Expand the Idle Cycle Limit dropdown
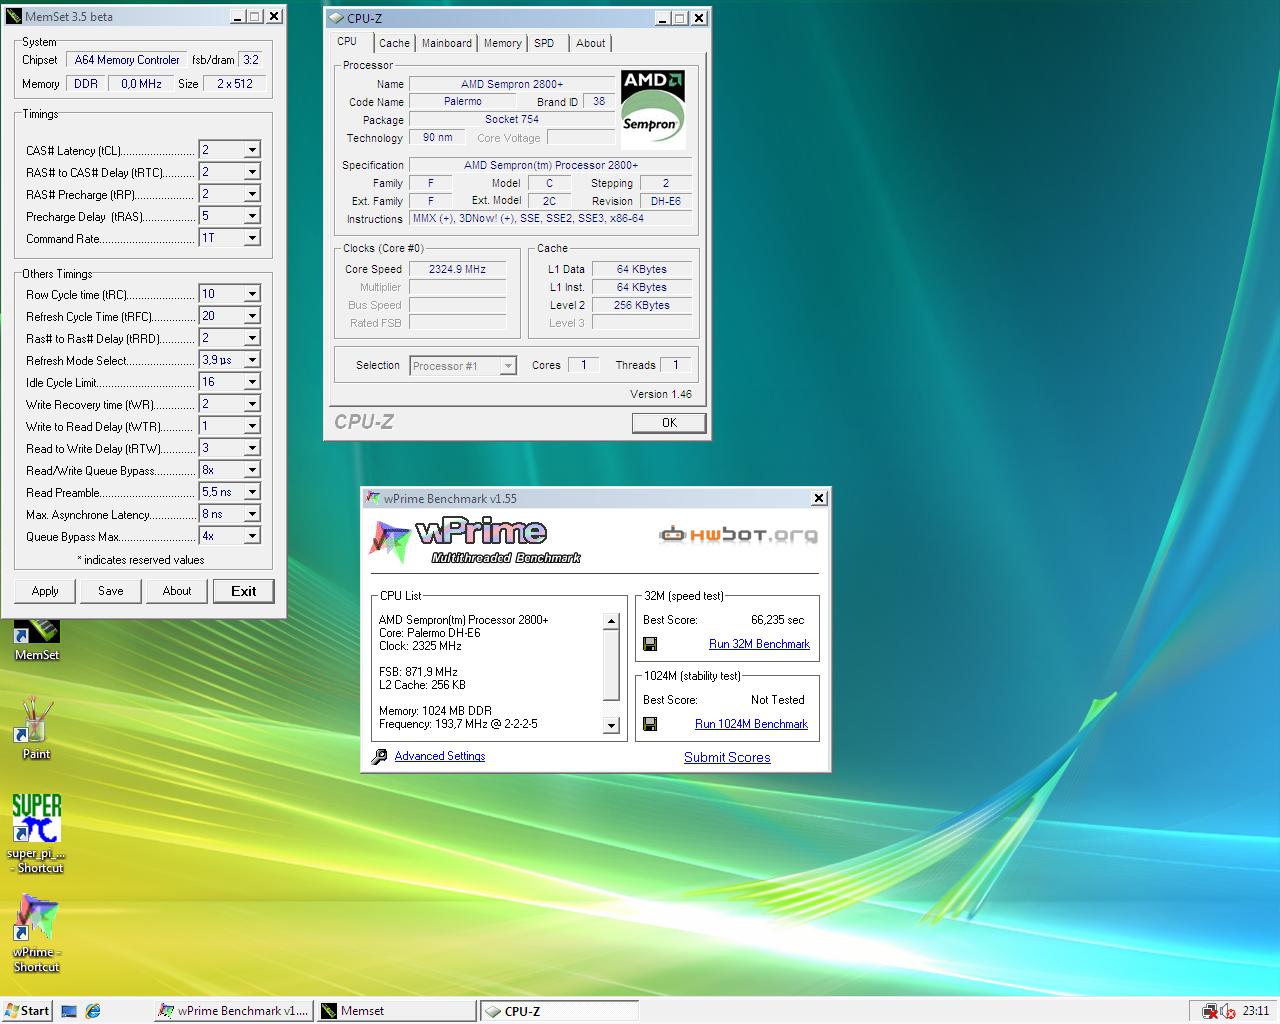 pyautogui.click(x=252, y=382)
